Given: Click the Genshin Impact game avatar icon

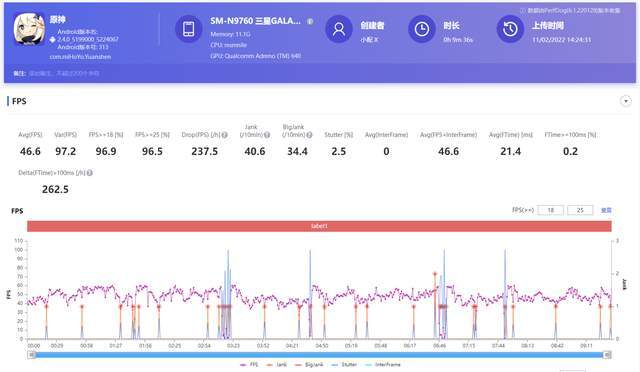Looking at the screenshot, I should point(29,29).
